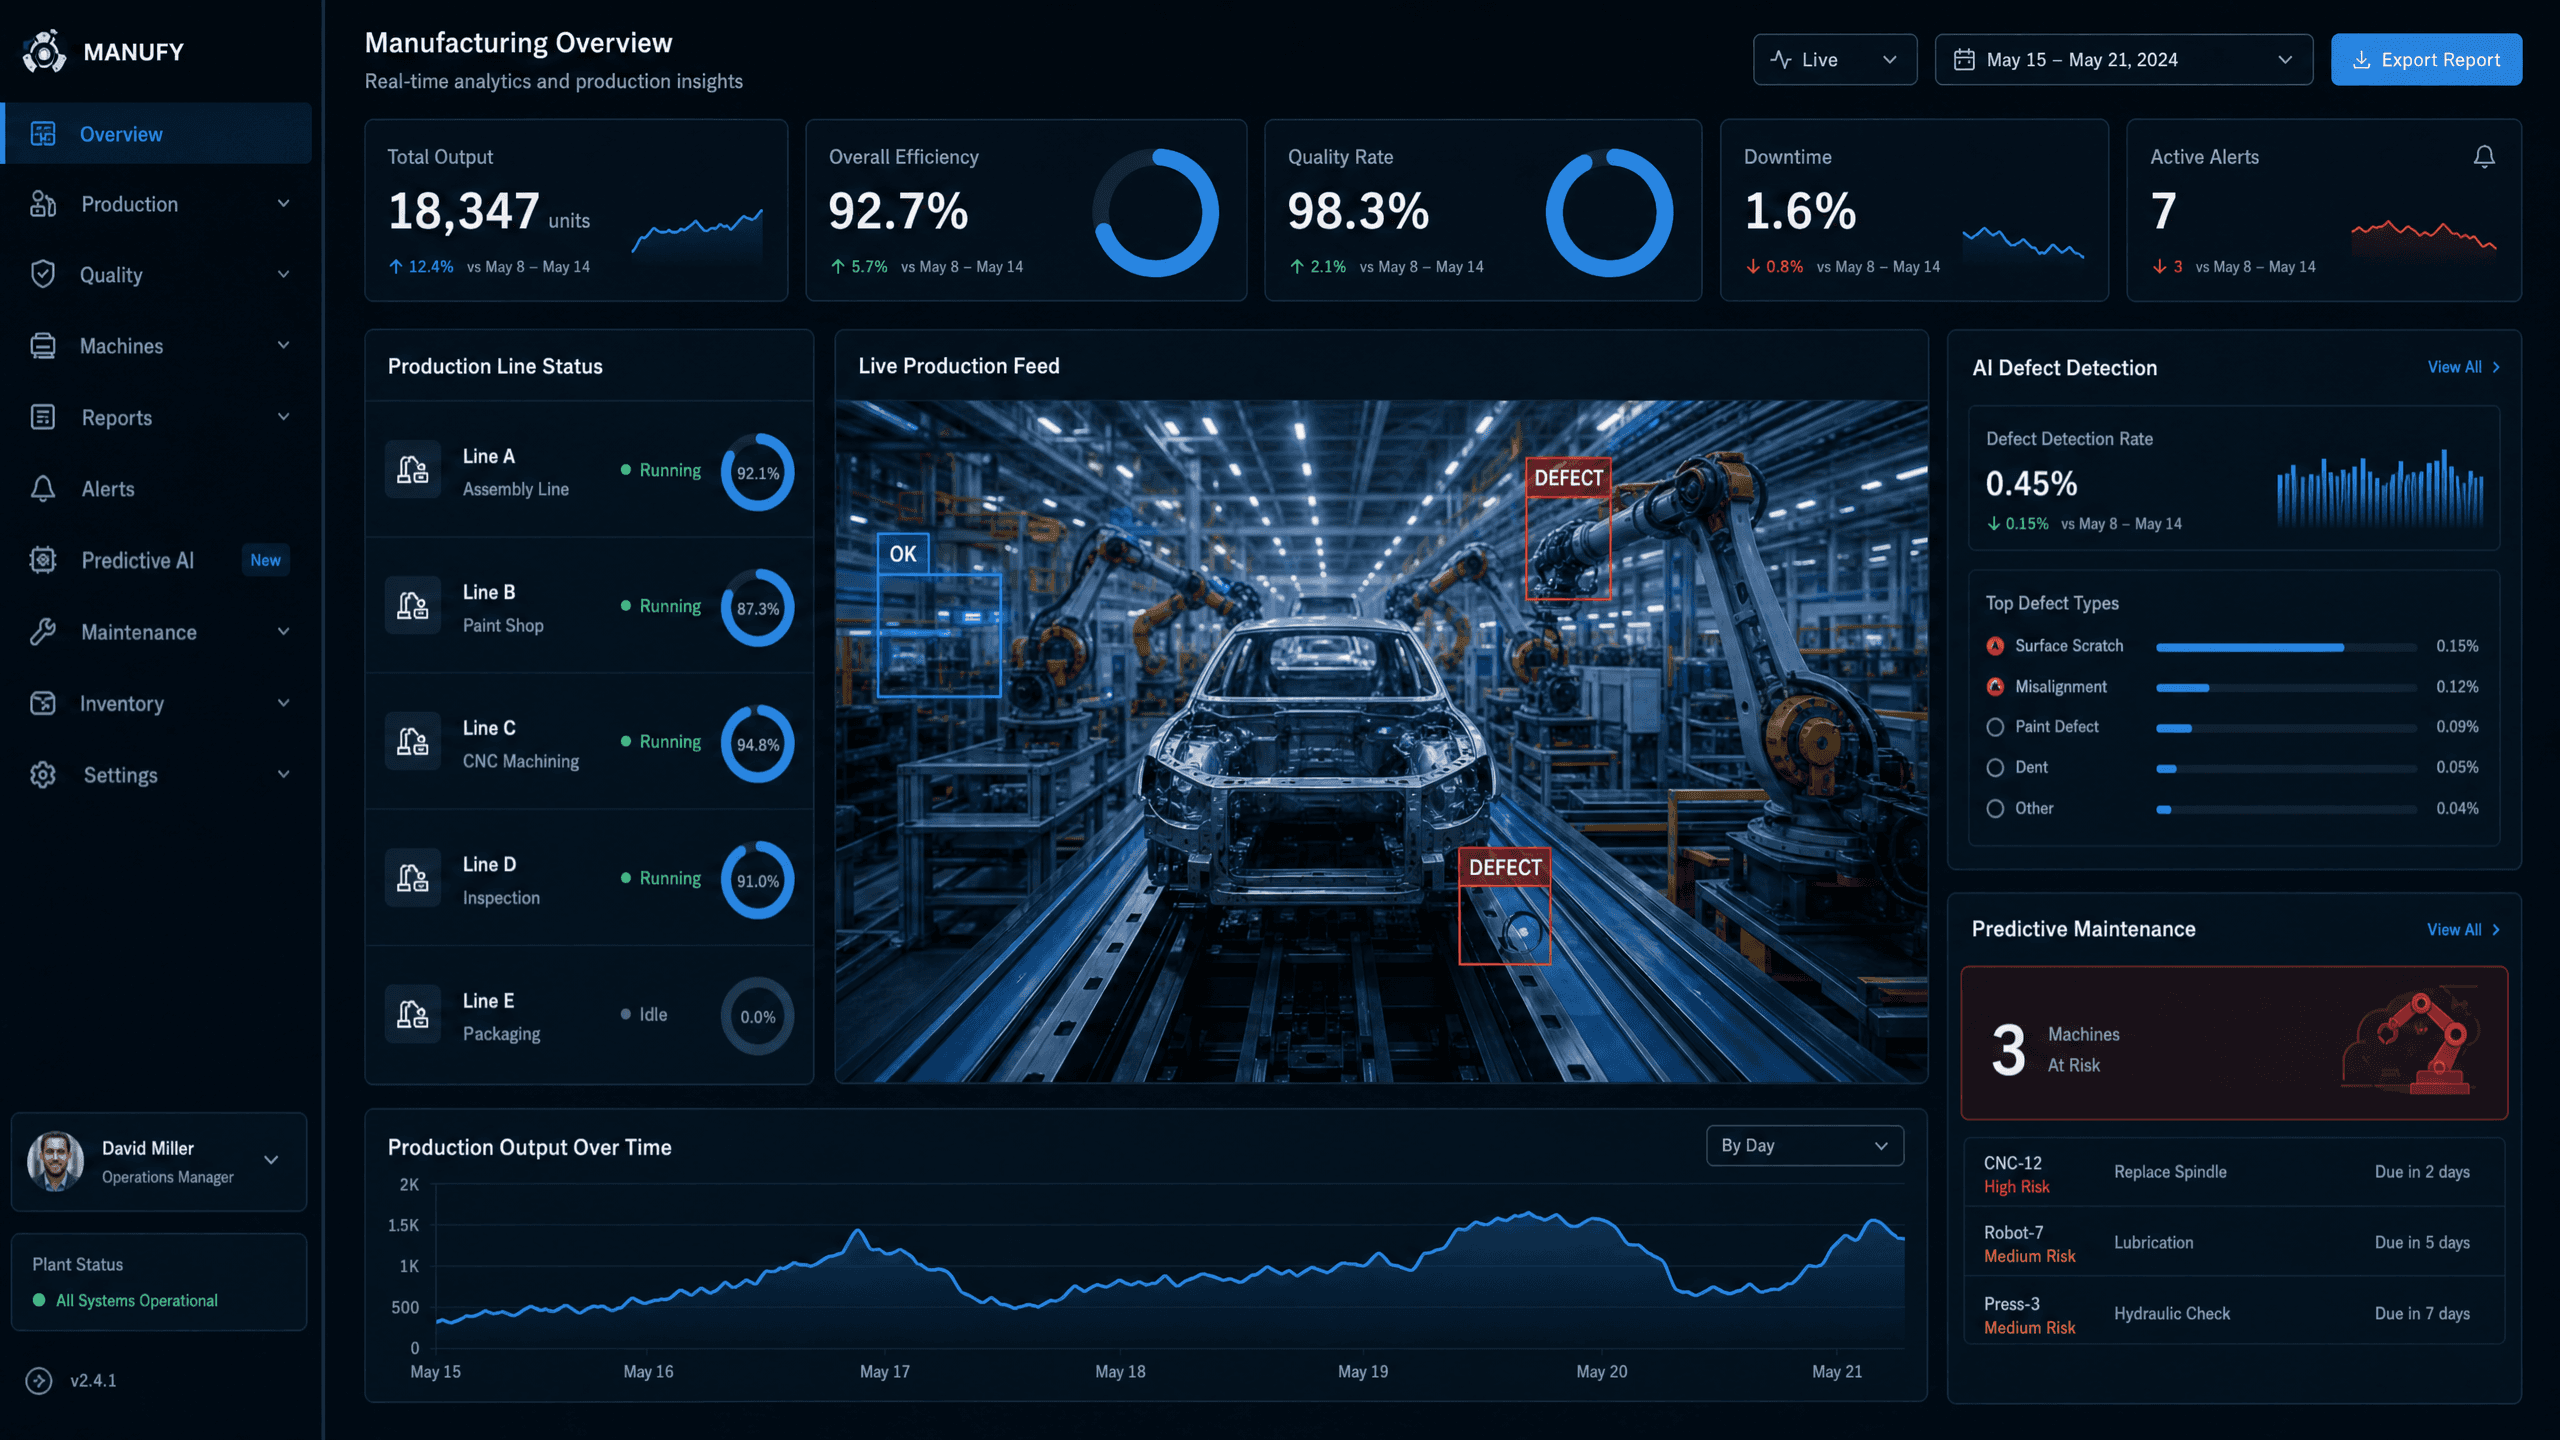Click the Surface Scratch progress bar
2560x1440 pixels.
point(2286,648)
